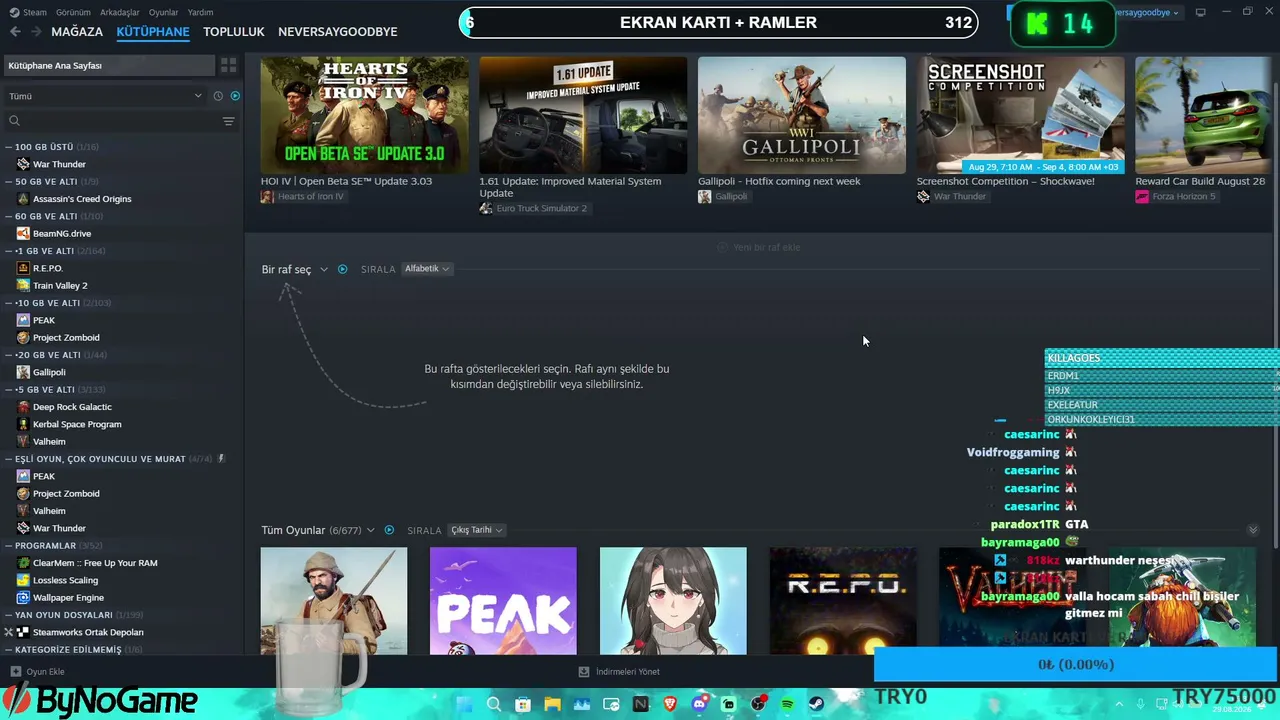
Task: Open File Explorer from the taskbar
Action: [552, 704]
